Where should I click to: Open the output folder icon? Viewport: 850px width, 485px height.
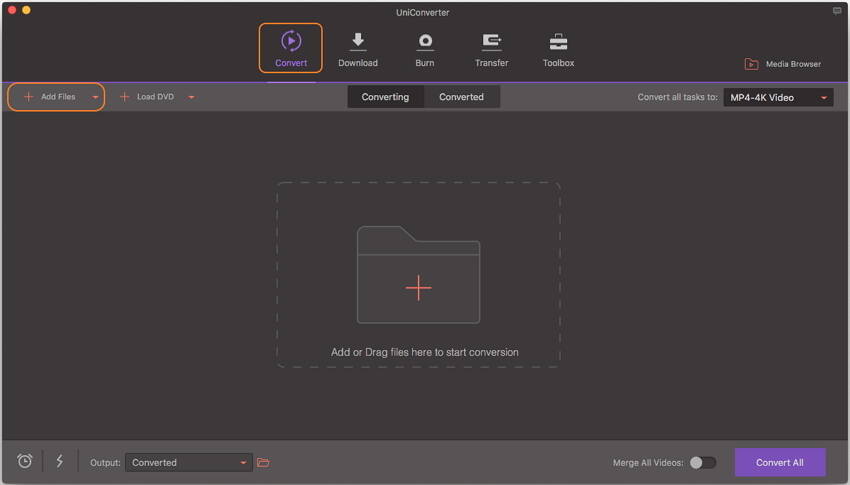click(263, 462)
